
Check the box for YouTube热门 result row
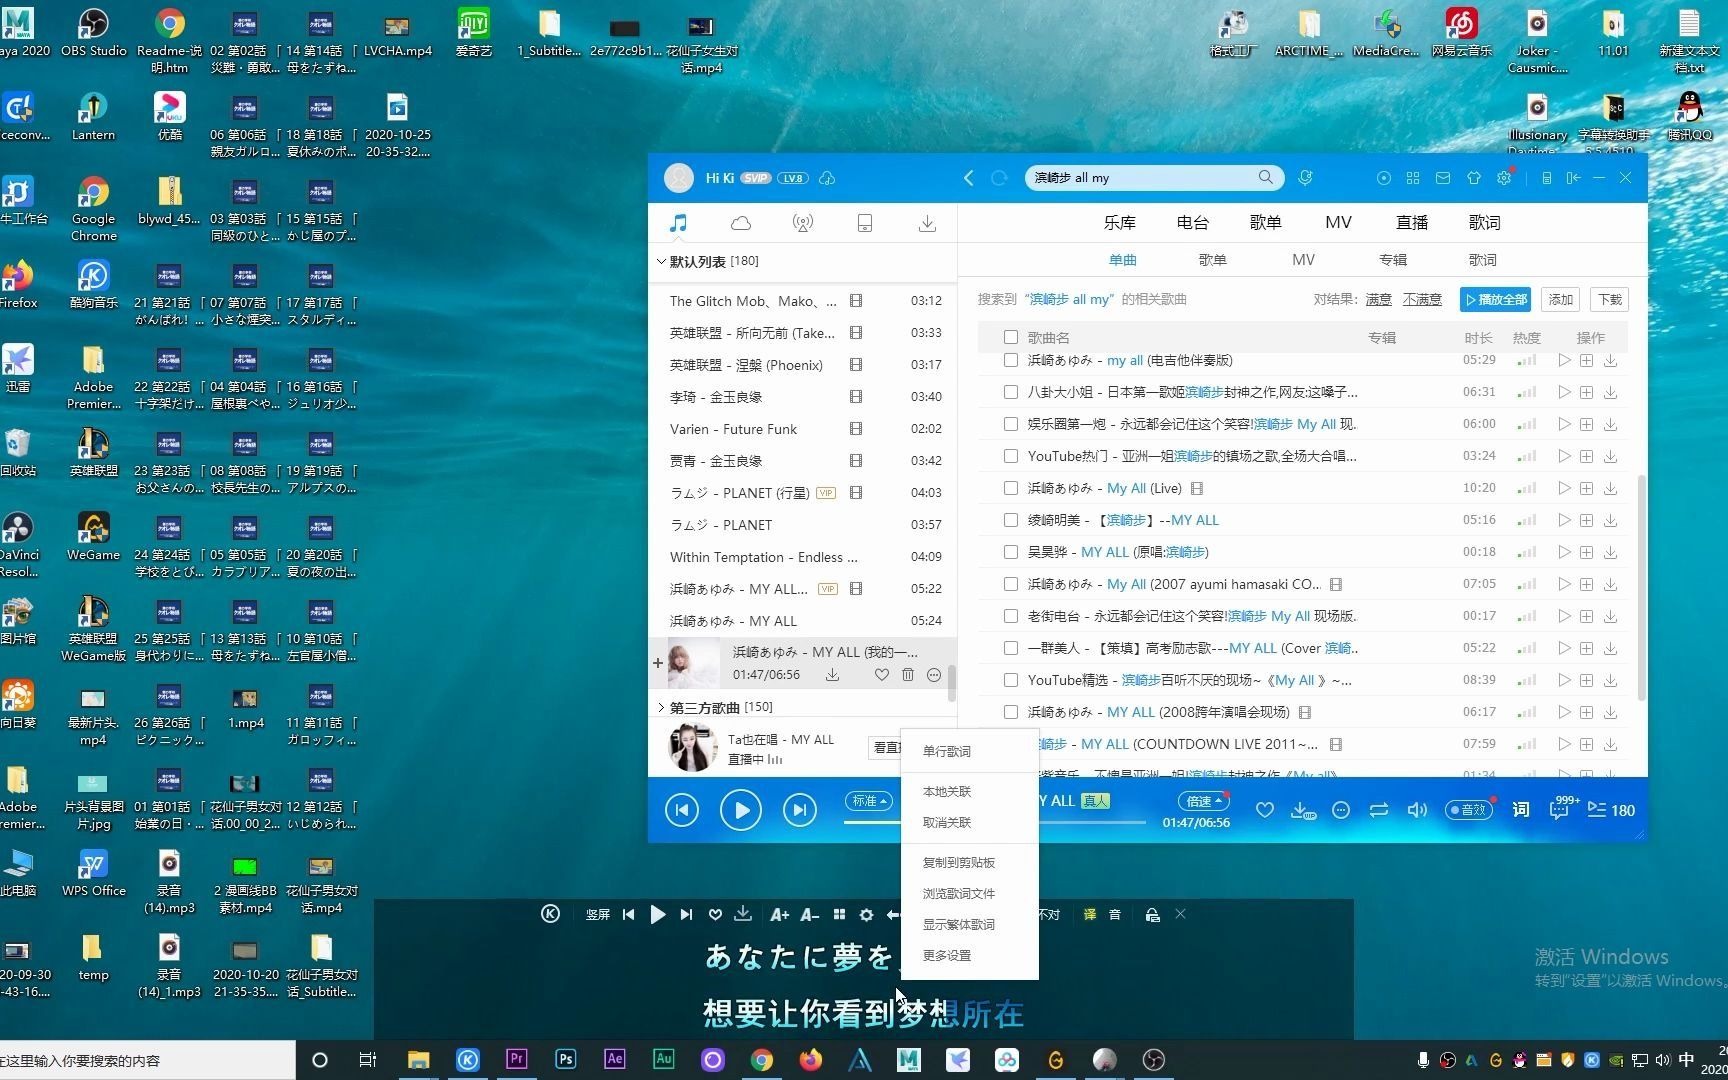pos(1010,456)
